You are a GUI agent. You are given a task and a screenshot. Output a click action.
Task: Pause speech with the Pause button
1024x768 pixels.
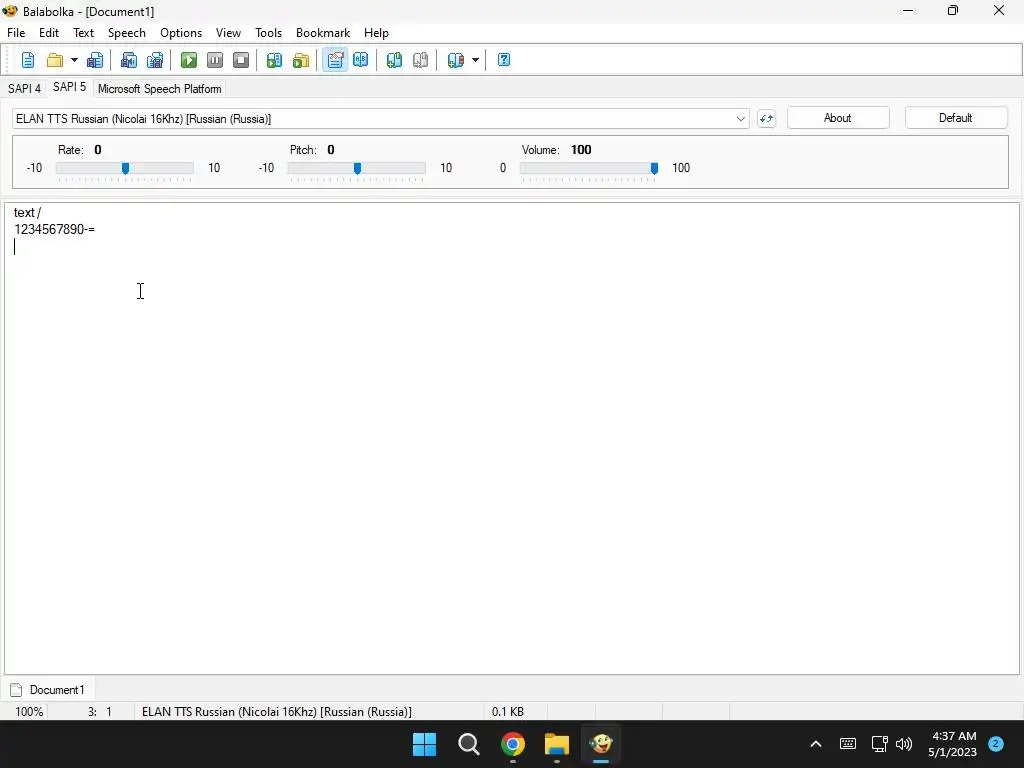tap(215, 60)
